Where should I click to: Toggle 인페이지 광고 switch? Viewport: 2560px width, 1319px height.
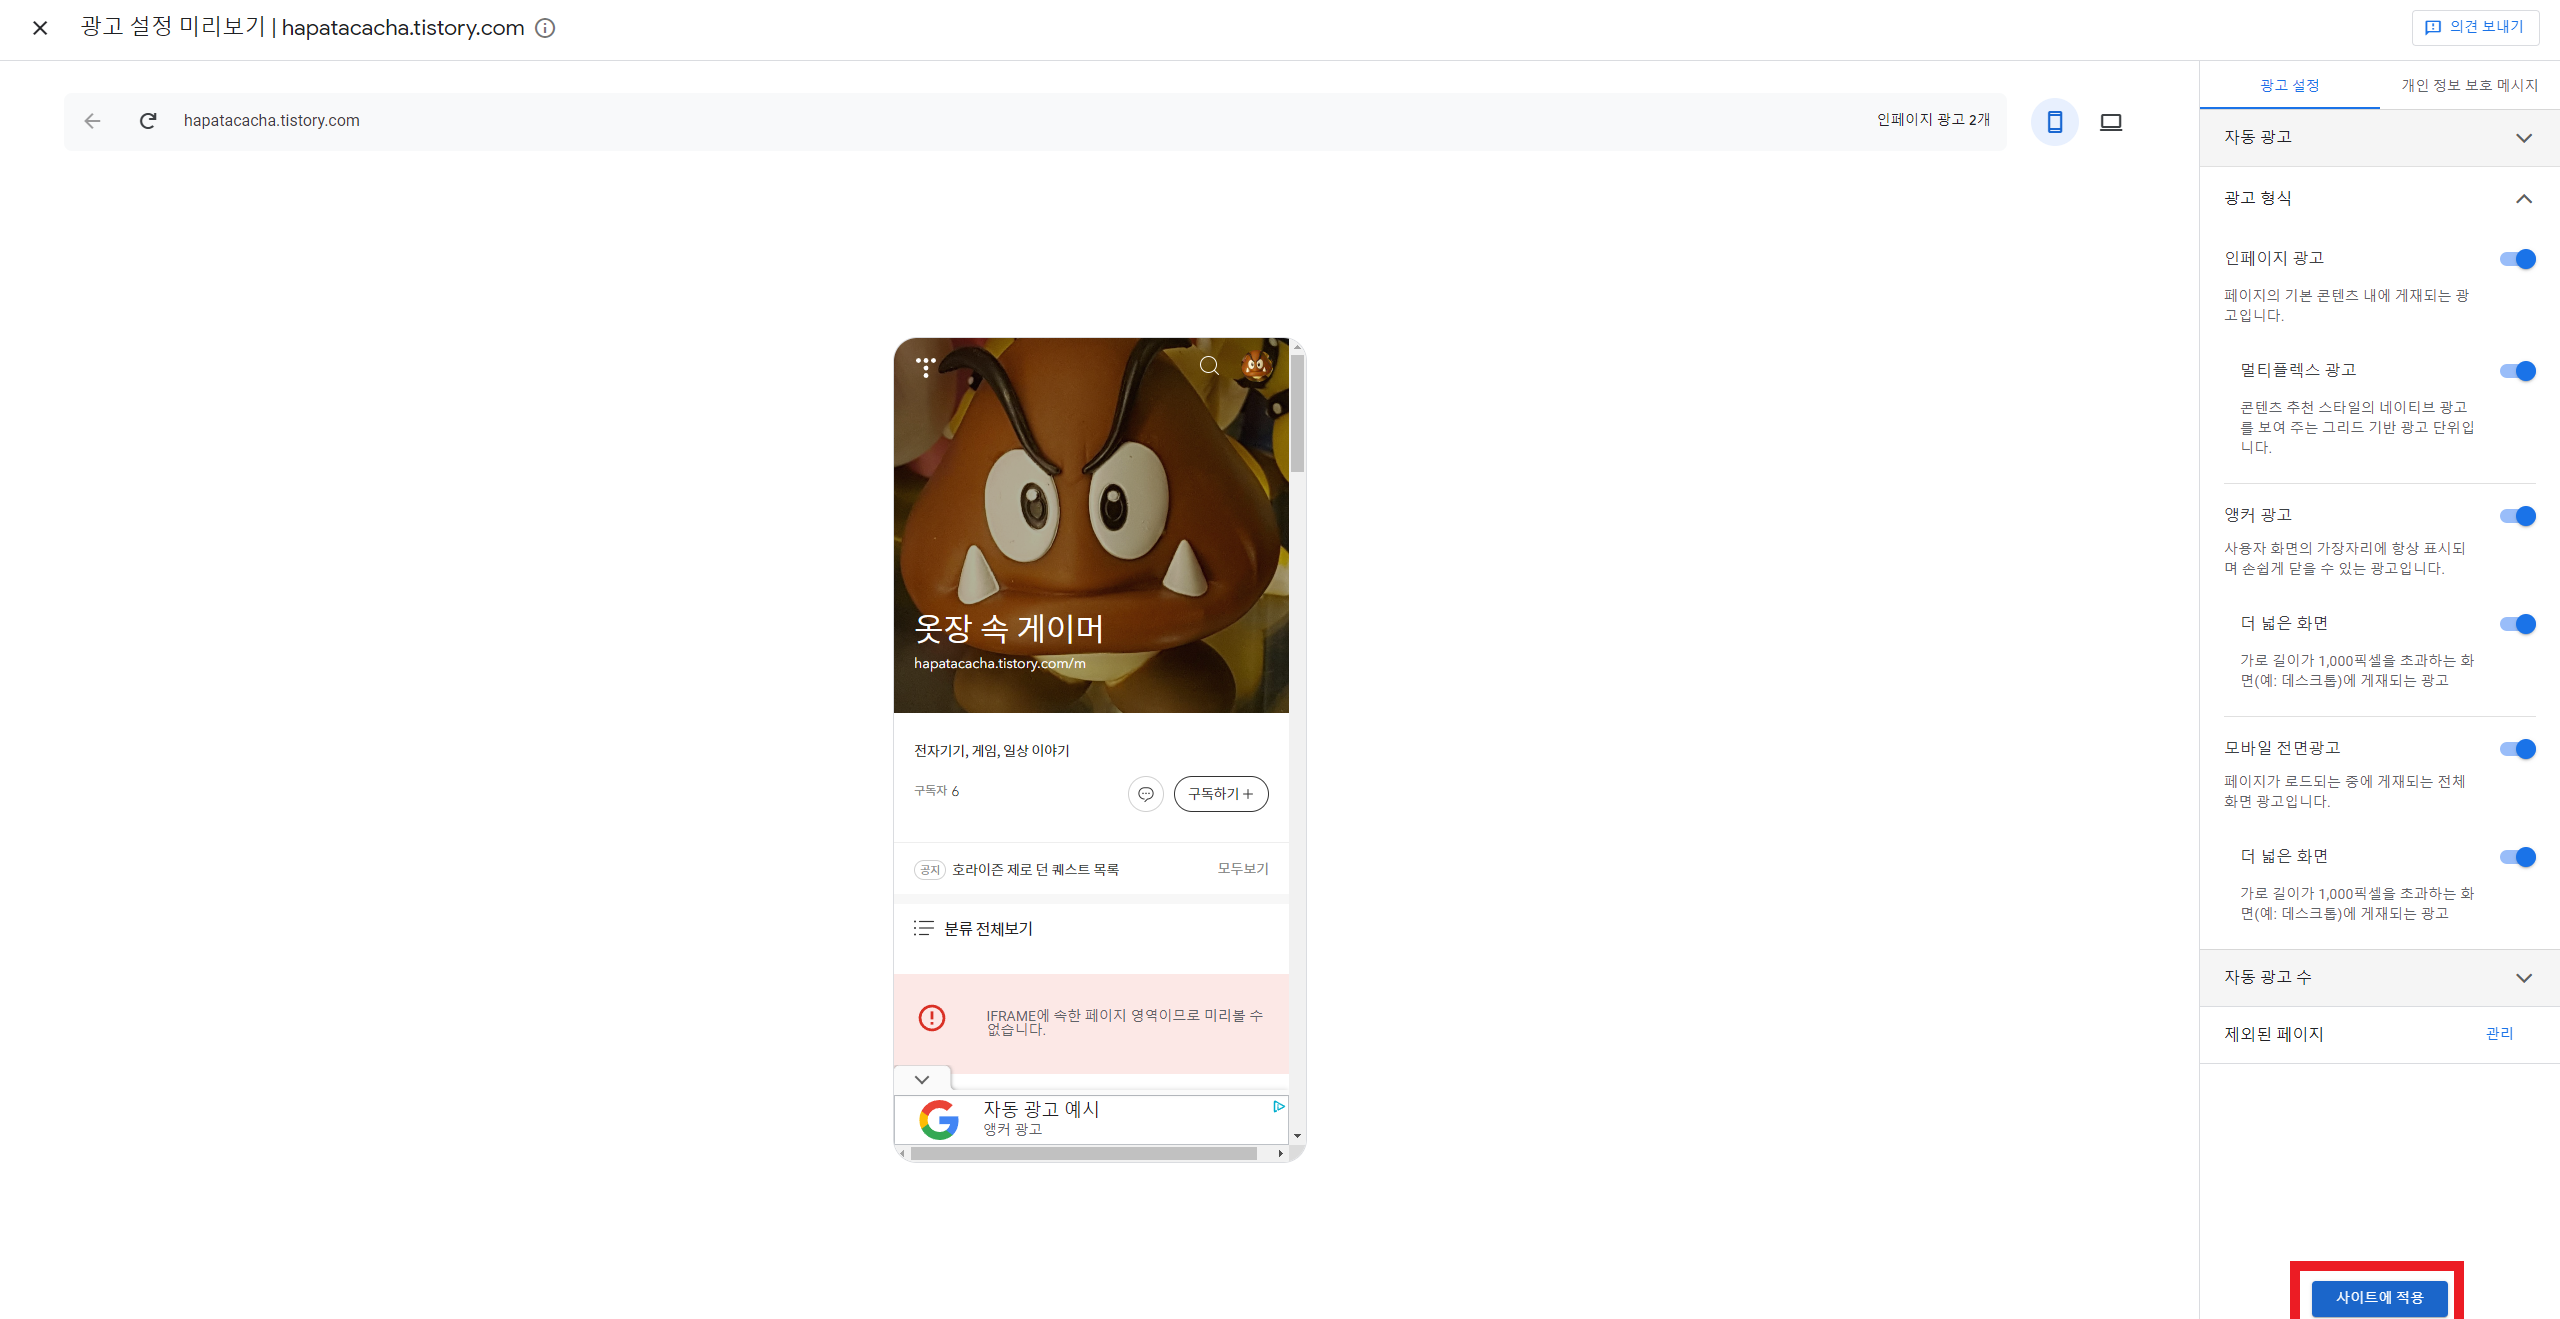[x=2517, y=259]
